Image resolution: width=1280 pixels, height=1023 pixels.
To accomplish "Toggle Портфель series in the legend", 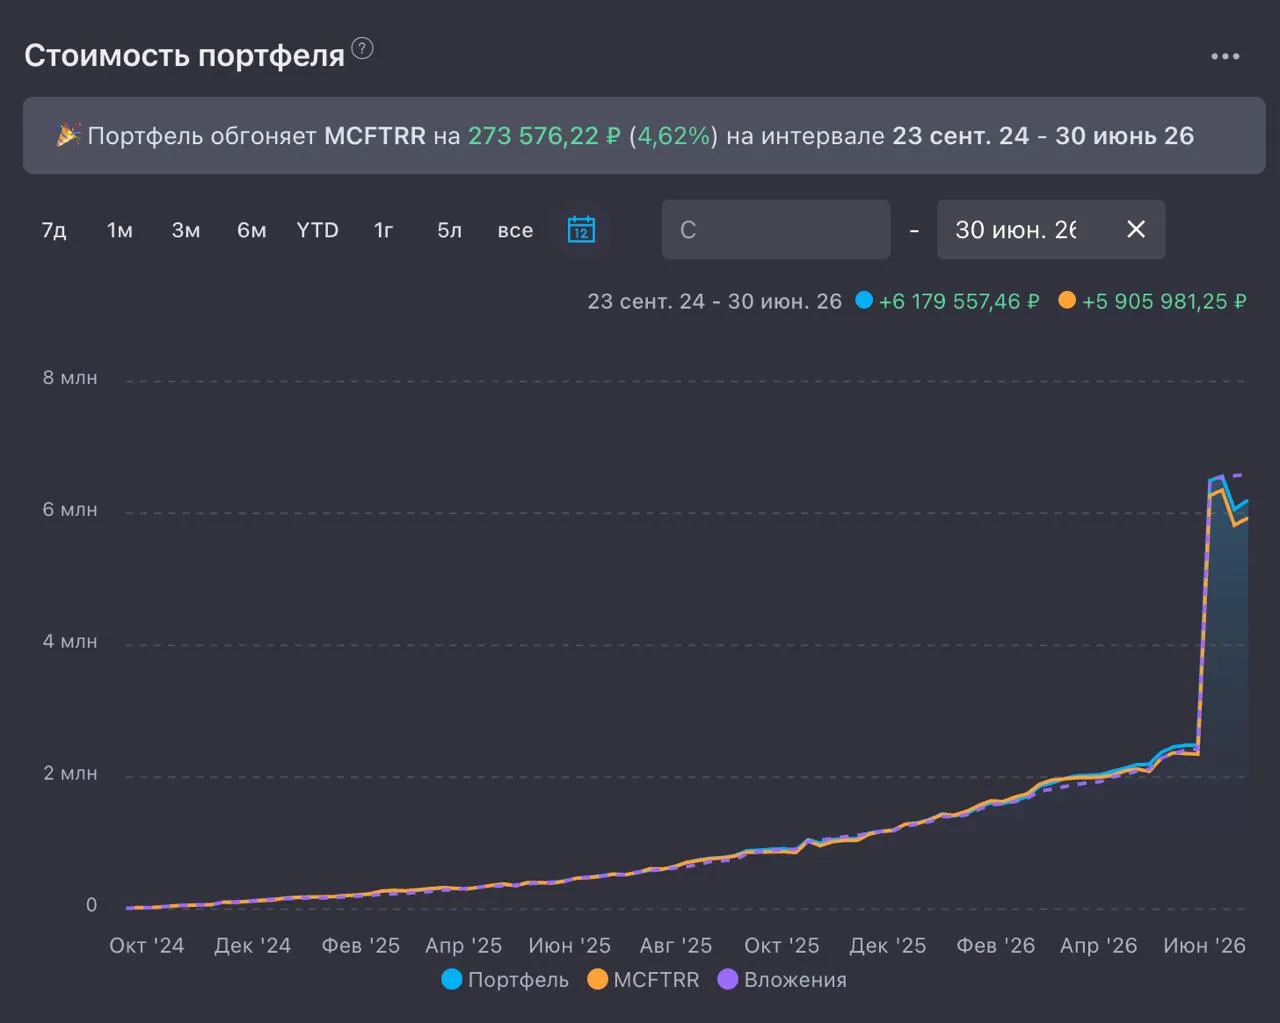I will (x=505, y=979).
